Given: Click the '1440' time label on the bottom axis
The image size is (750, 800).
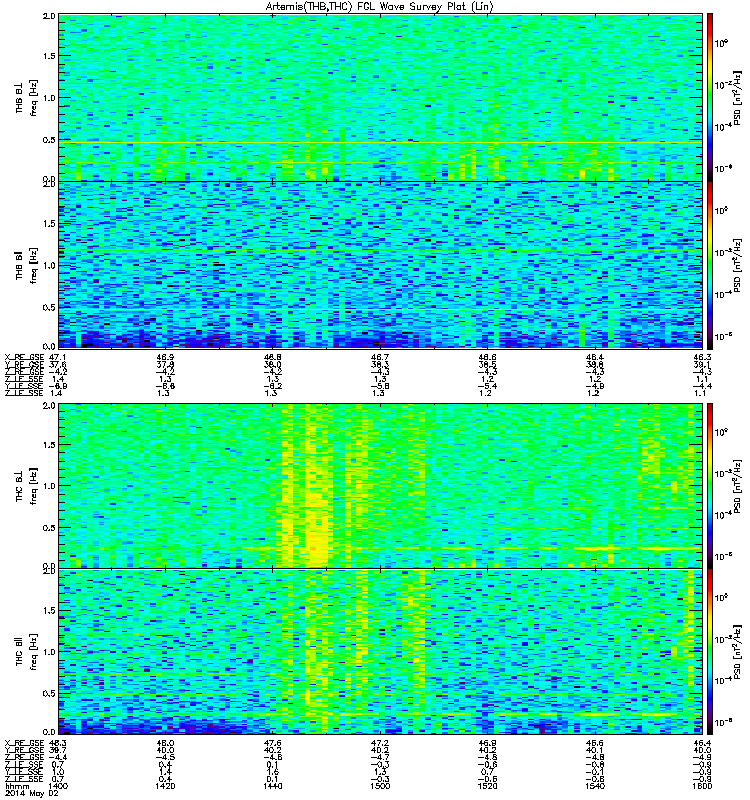Looking at the screenshot, I should pyautogui.click(x=272, y=786).
